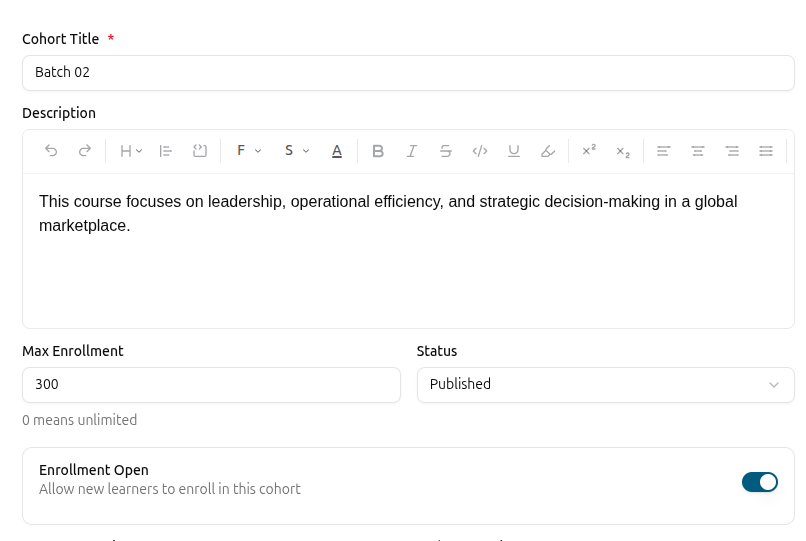Open the Status dropdown showing Published

tap(606, 385)
